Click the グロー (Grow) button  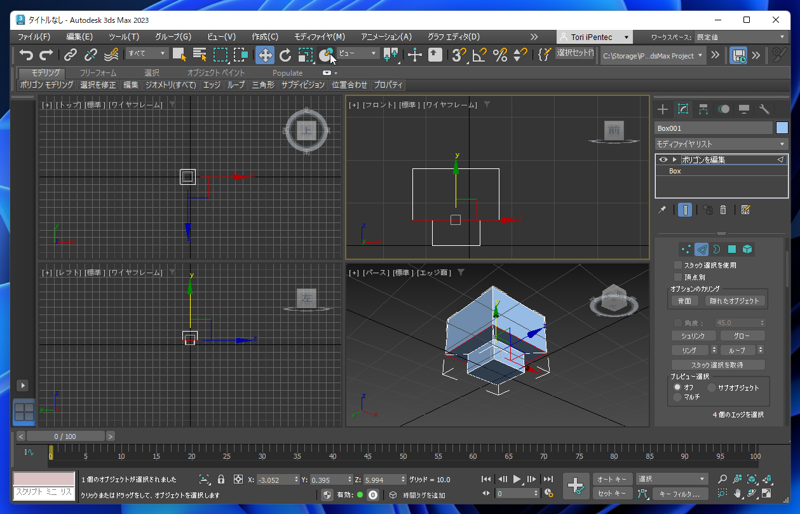point(742,335)
